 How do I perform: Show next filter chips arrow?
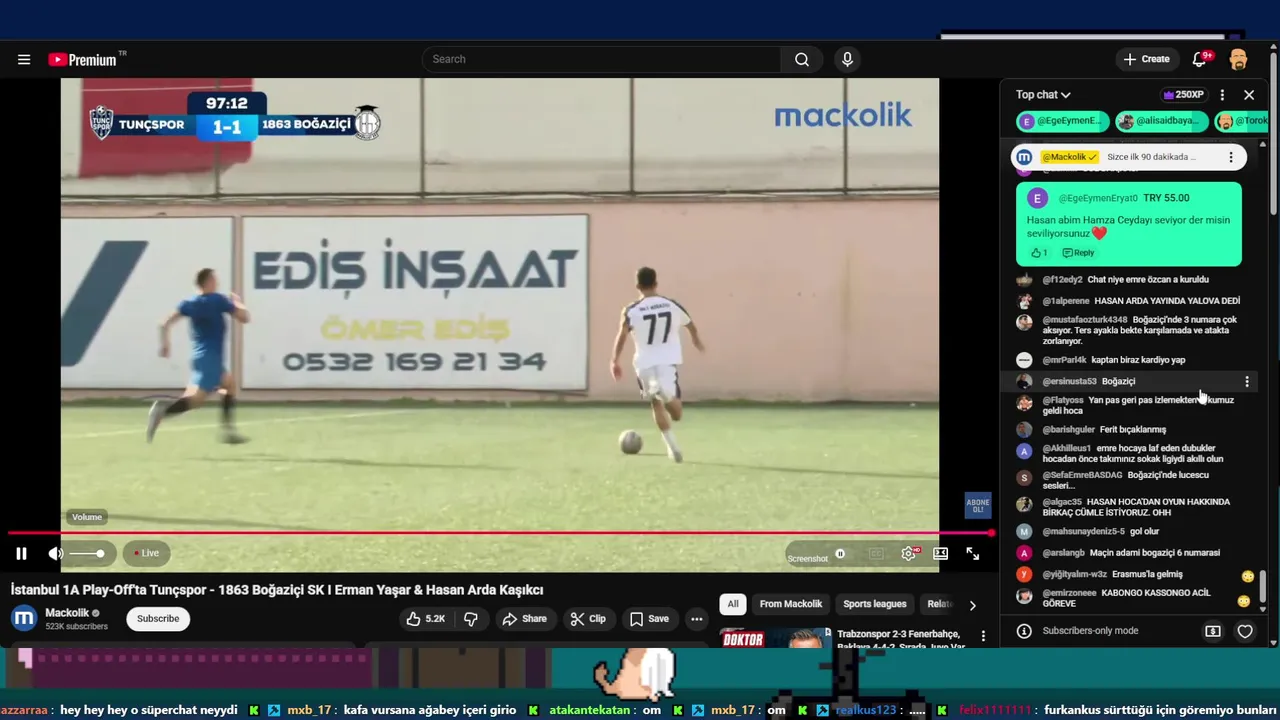pos(972,605)
